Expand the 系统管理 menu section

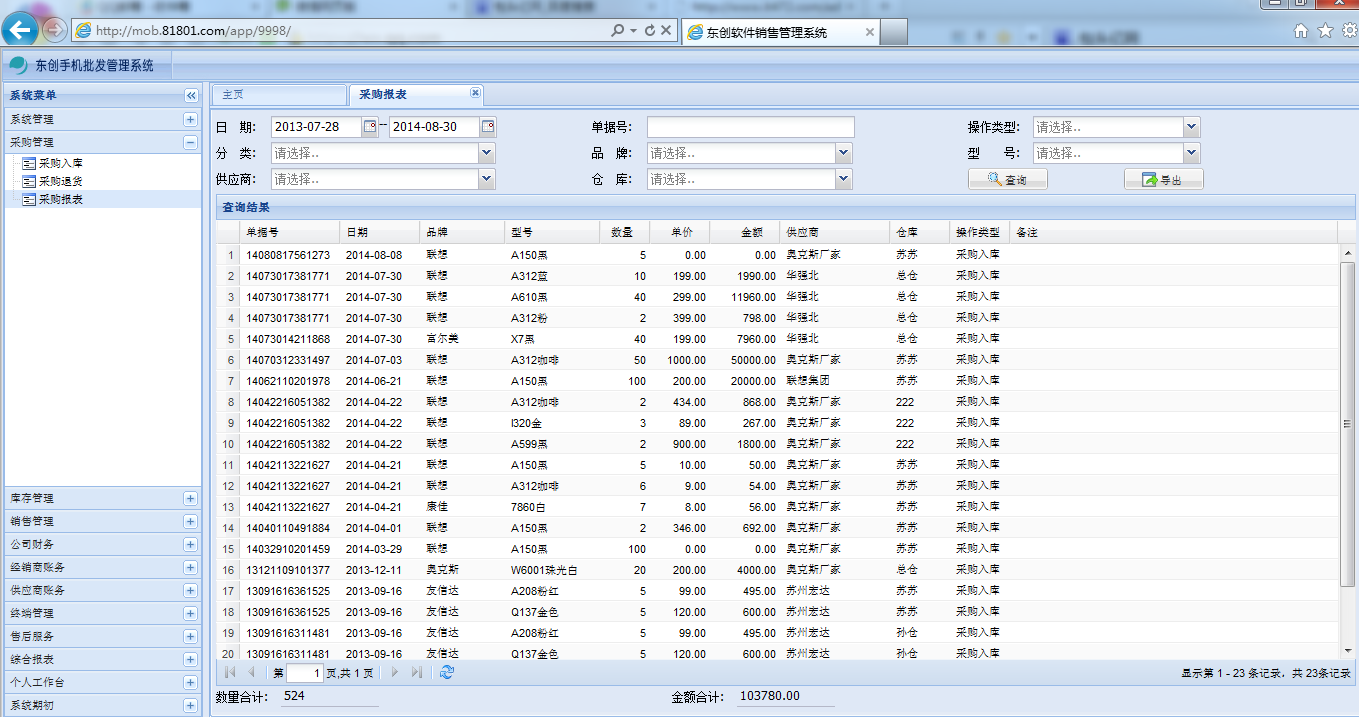point(190,119)
